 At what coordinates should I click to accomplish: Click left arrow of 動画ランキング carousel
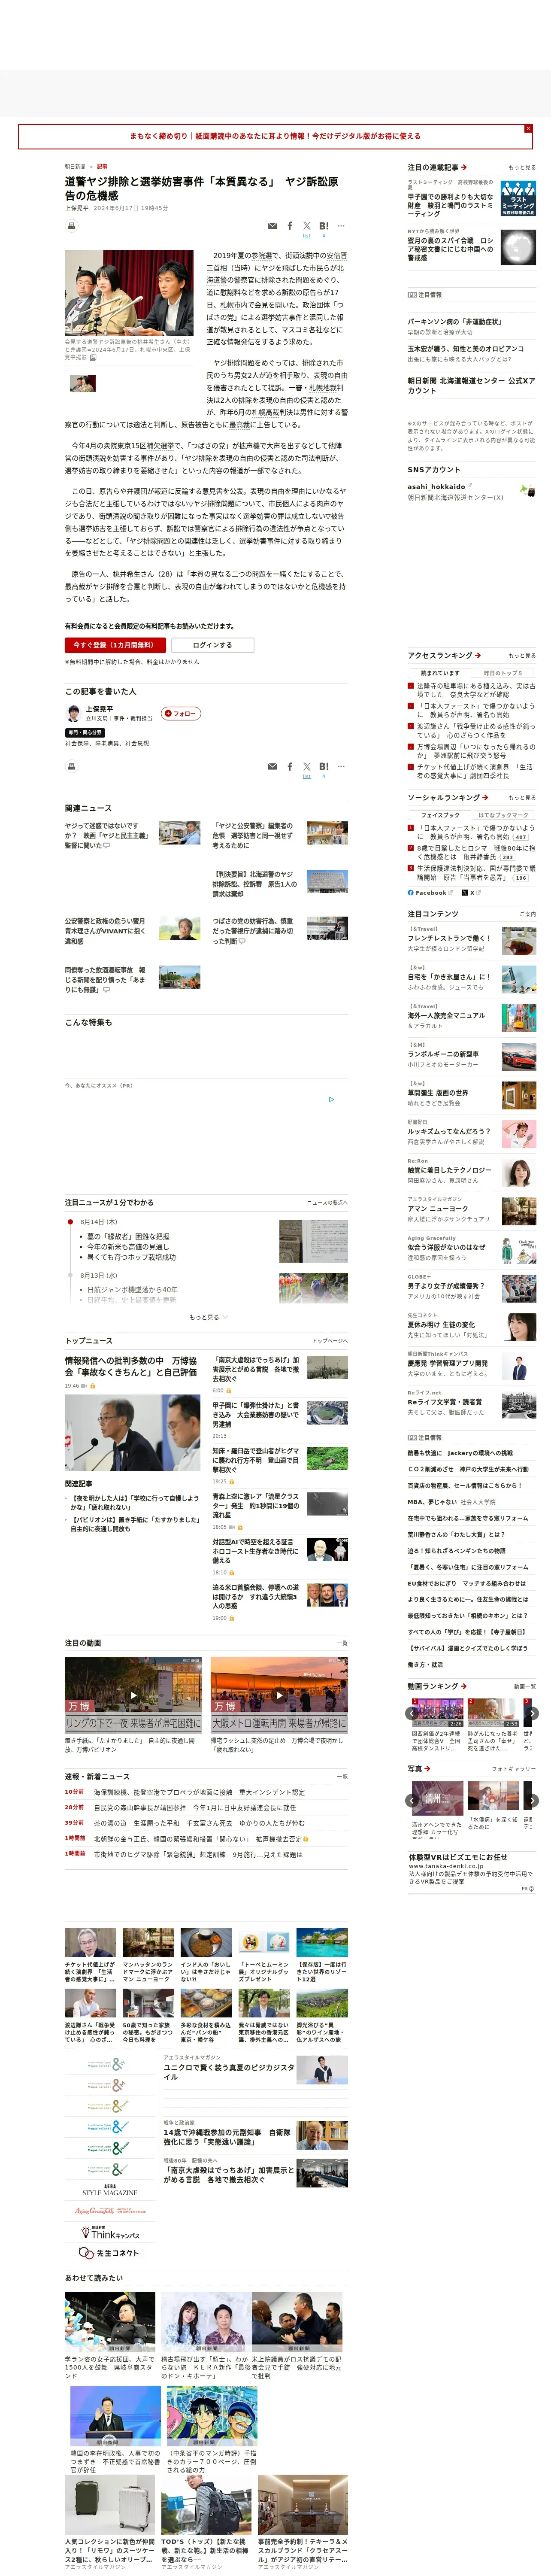tap(412, 1713)
